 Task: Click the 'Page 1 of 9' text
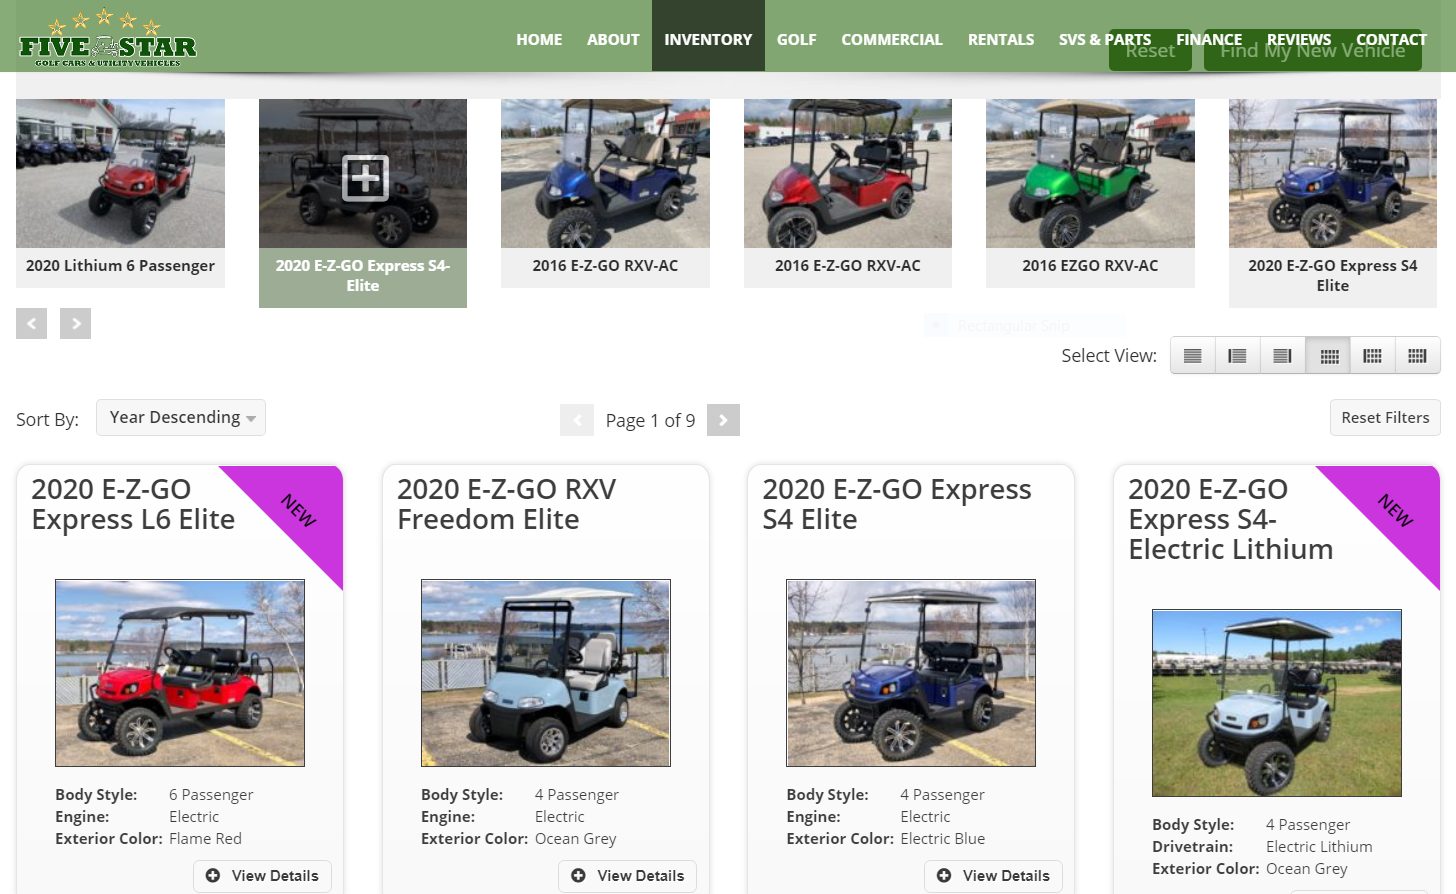click(x=650, y=421)
